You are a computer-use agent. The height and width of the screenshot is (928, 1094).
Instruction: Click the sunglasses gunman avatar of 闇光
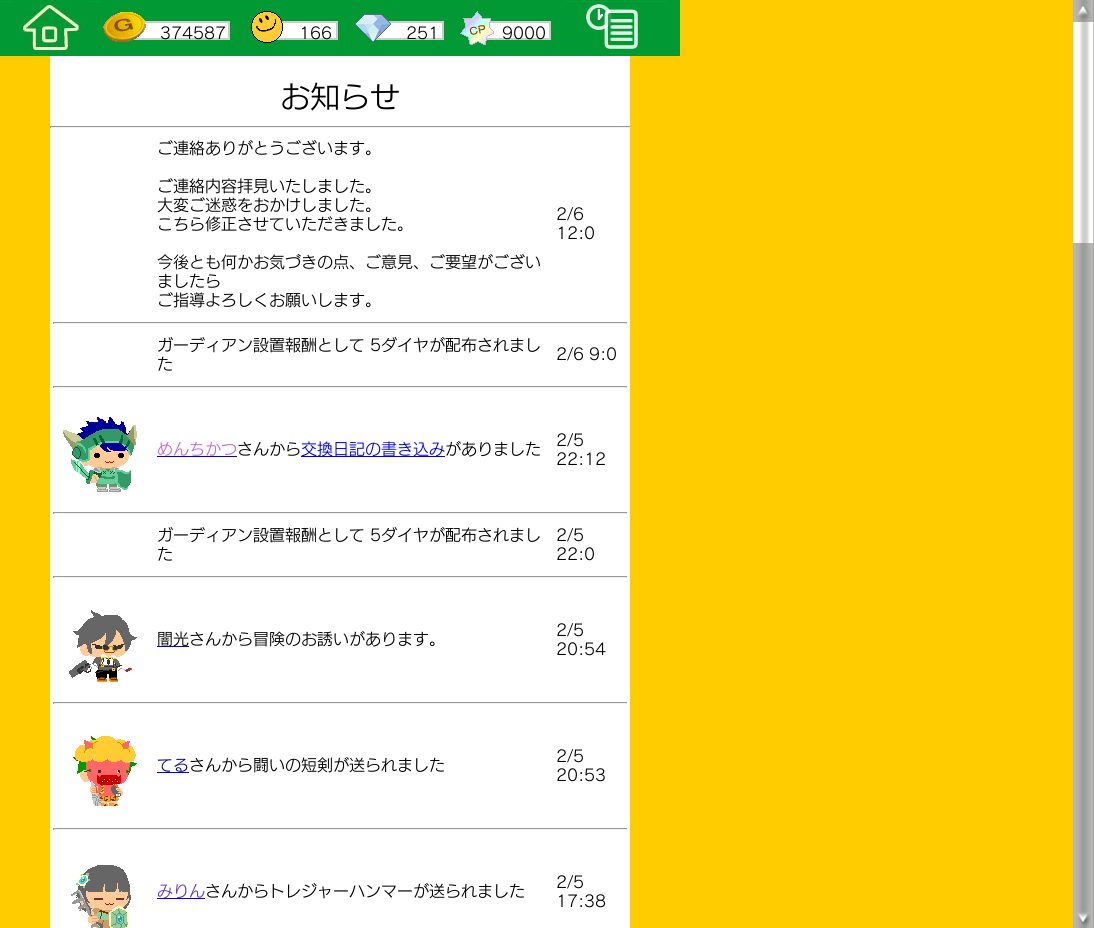pos(103,645)
